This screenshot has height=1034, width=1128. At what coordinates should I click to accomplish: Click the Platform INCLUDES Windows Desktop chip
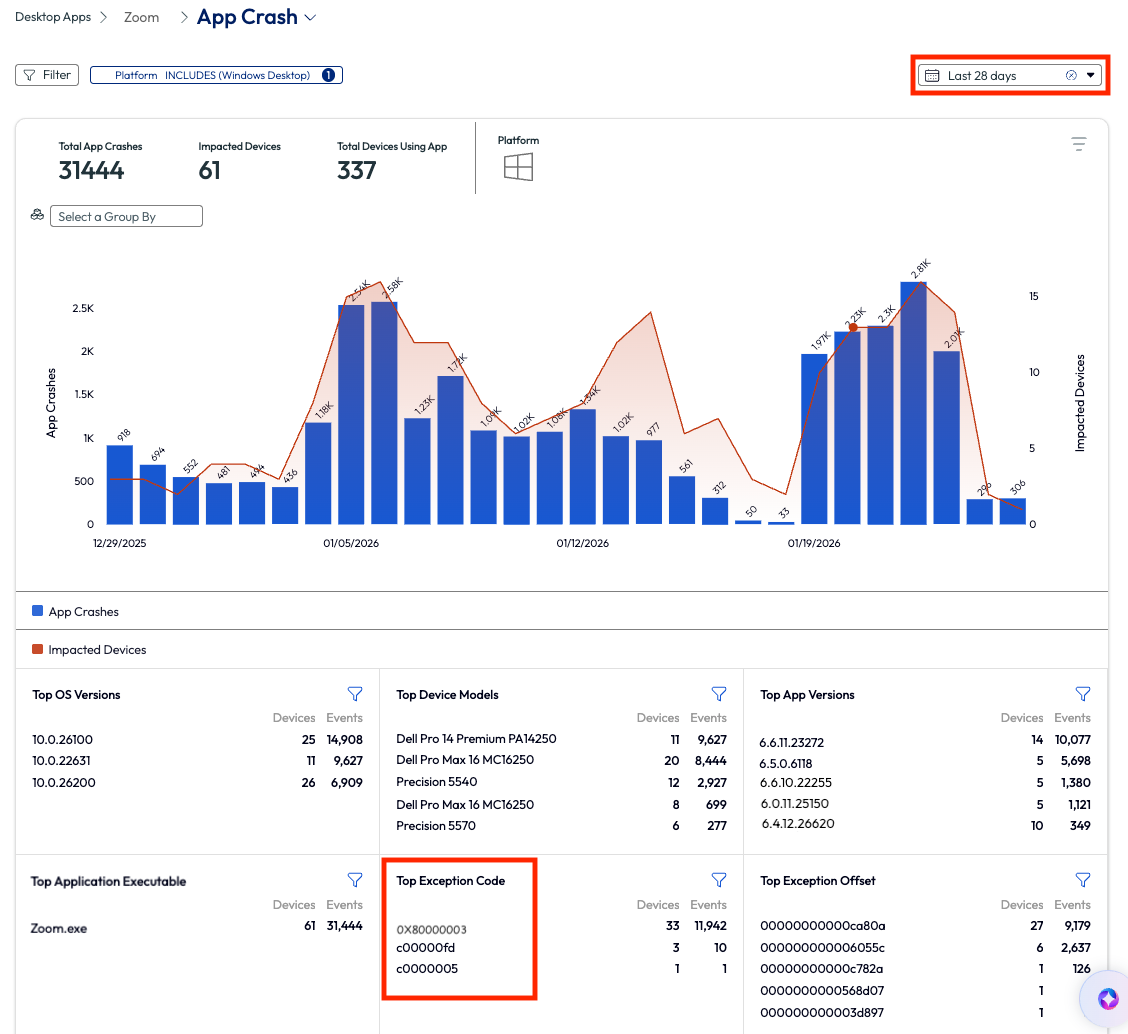pyautogui.click(x=216, y=74)
